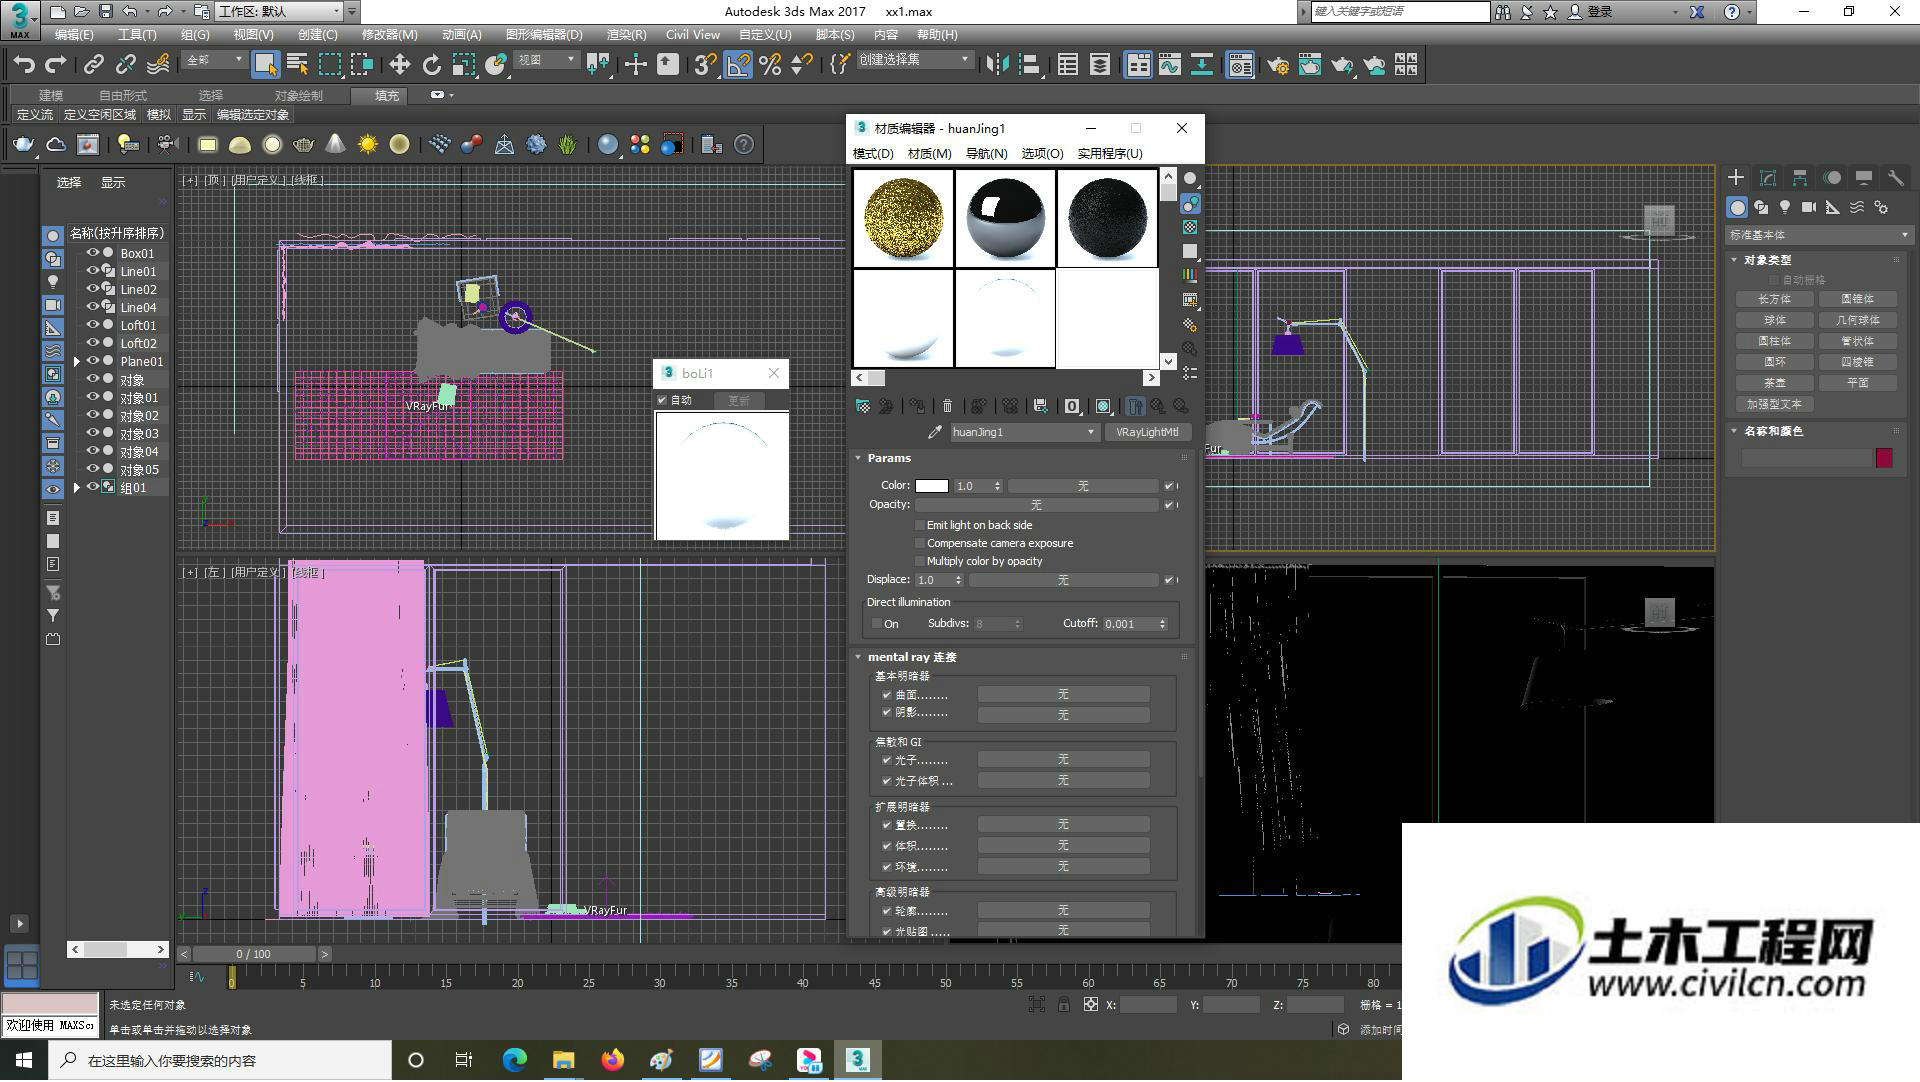Click the Link selection icon
The width and height of the screenshot is (1920, 1082).
[x=94, y=65]
